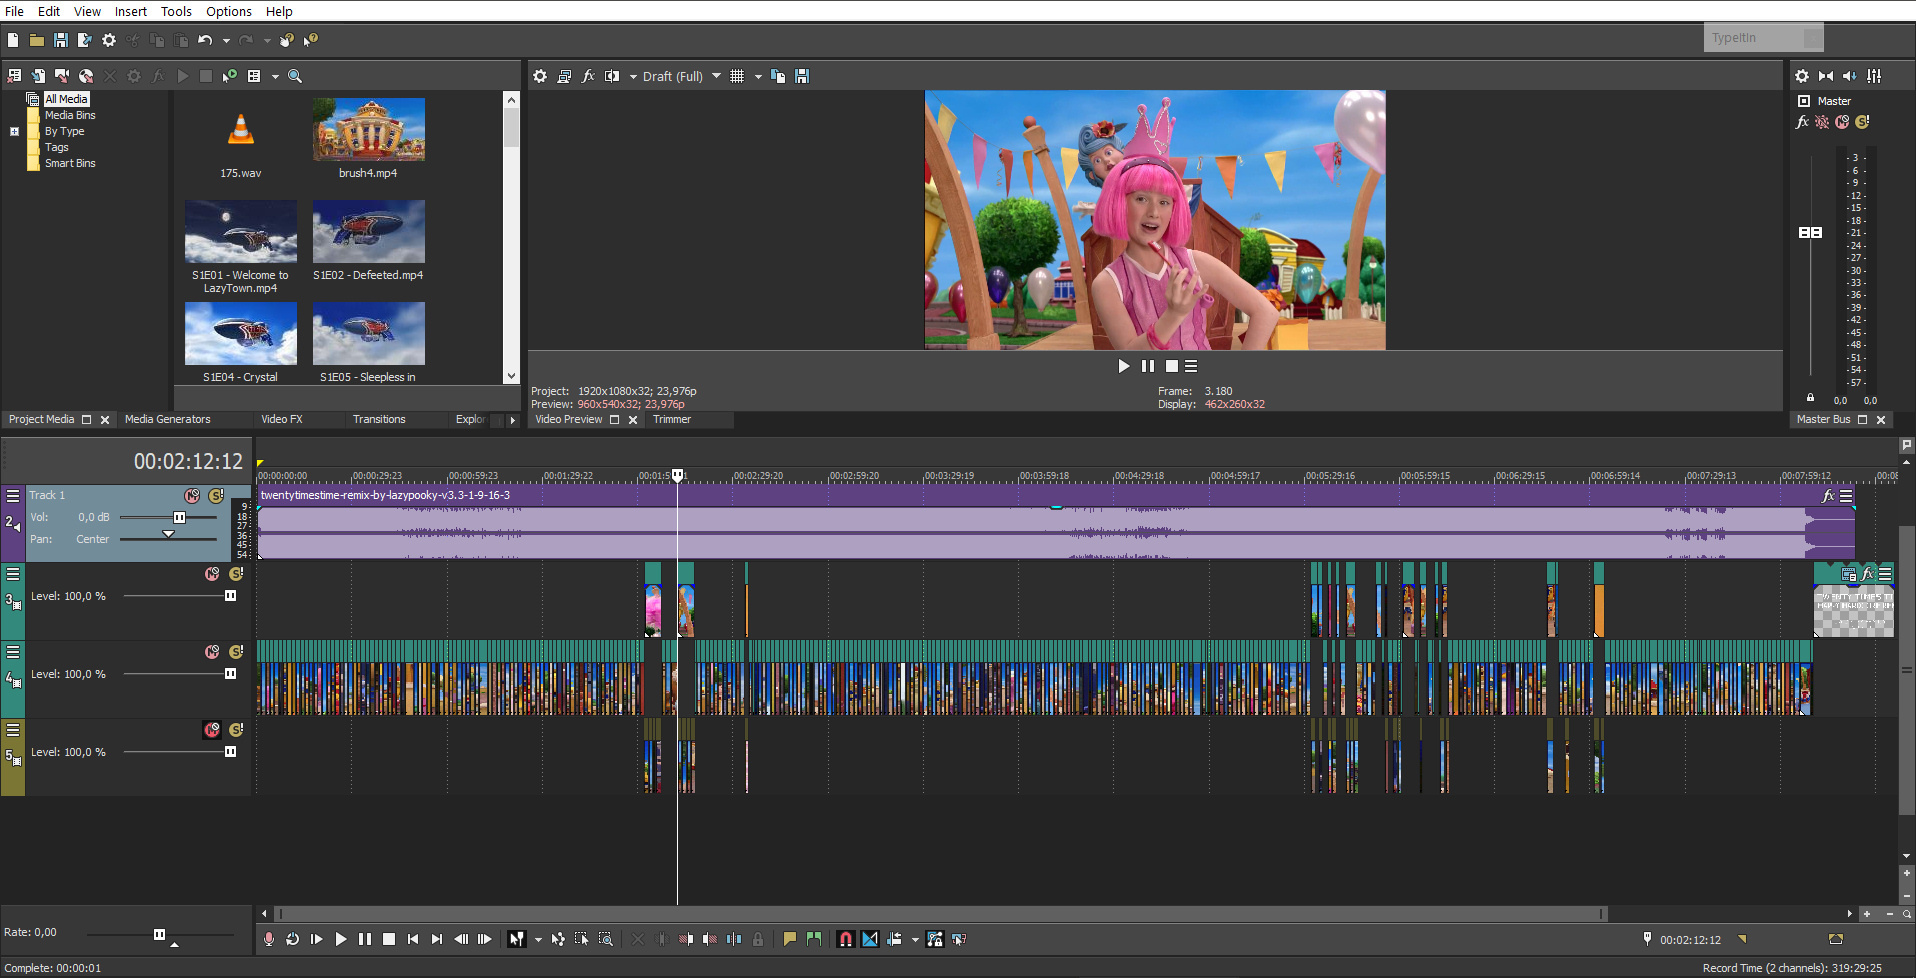Click the Record microphone icon in transport
Screen dimensions: 1916x978
click(269, 939)
